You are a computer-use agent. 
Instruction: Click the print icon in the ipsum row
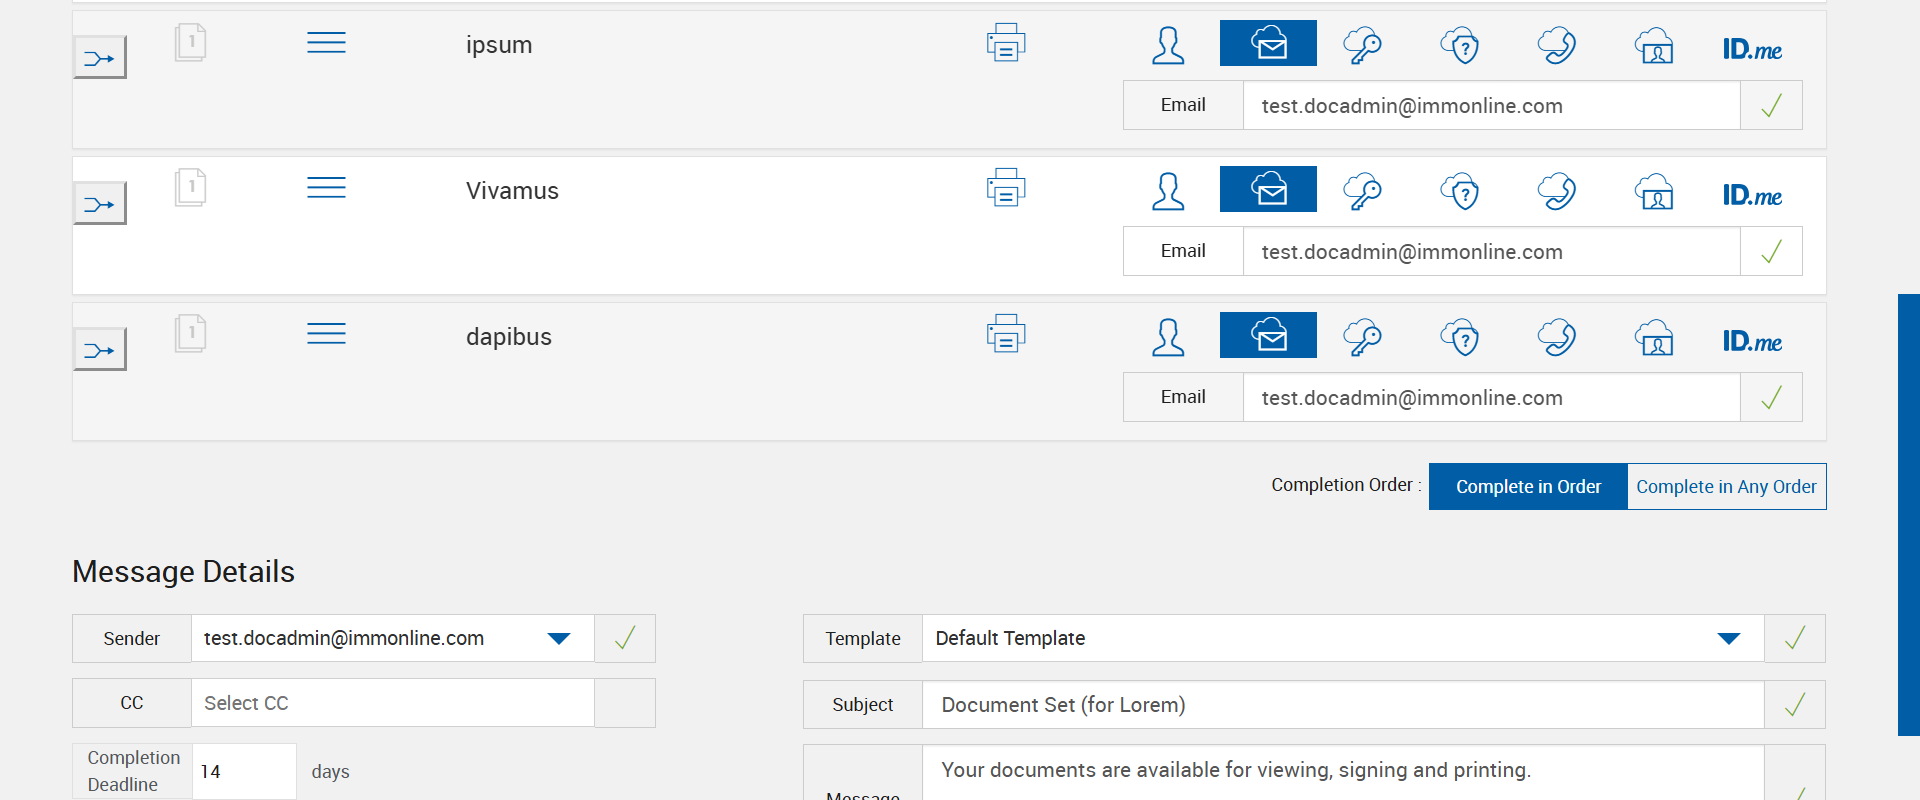click(1006, 43)
